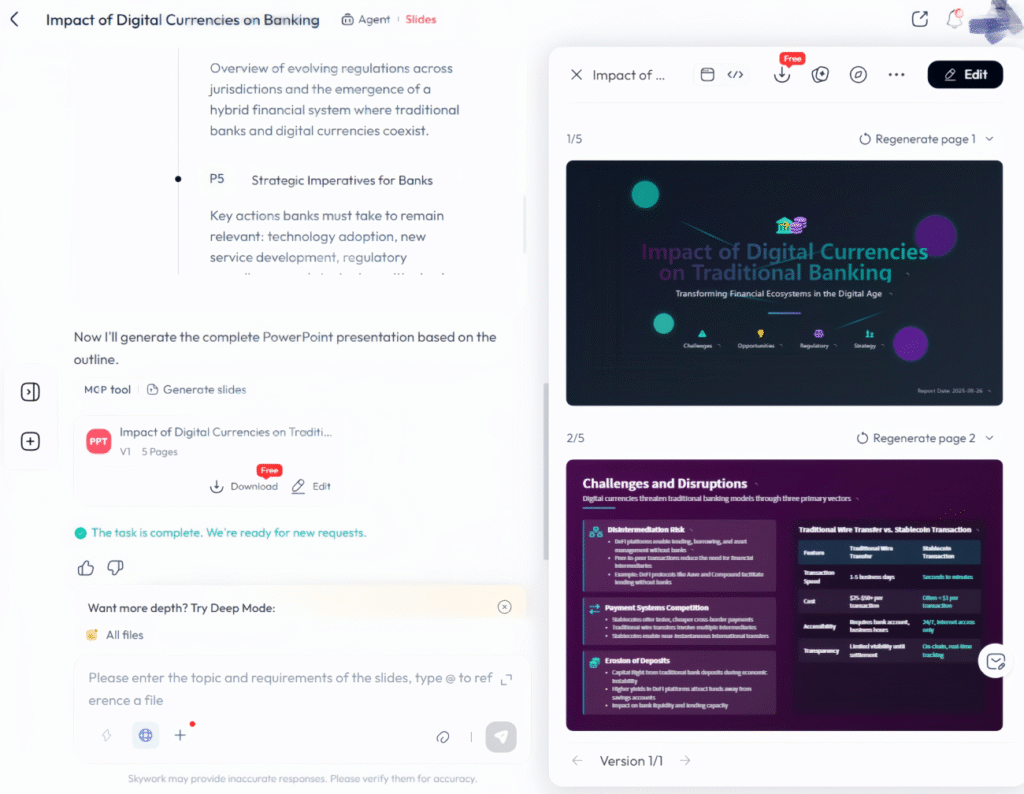1024x794 pixels.
Task: Select the Slides tab in header
Action: point(421,19)
